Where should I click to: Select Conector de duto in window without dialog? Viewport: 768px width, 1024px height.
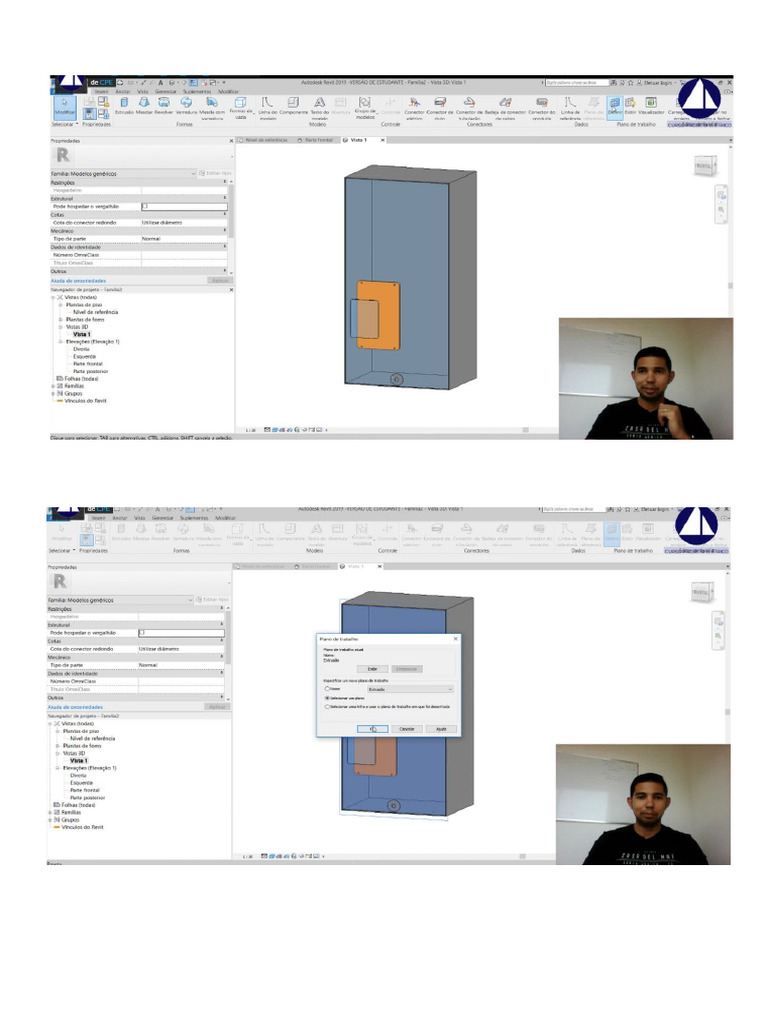point(440,108)
